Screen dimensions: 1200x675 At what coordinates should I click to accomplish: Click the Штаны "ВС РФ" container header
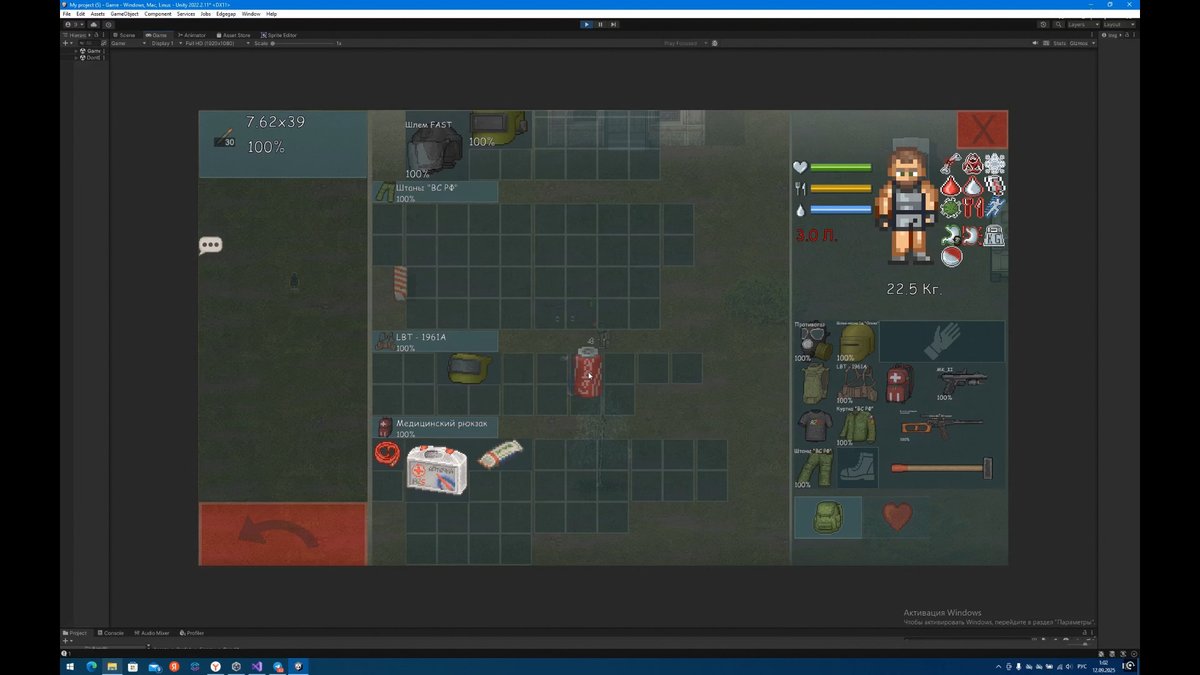point(435,191)
